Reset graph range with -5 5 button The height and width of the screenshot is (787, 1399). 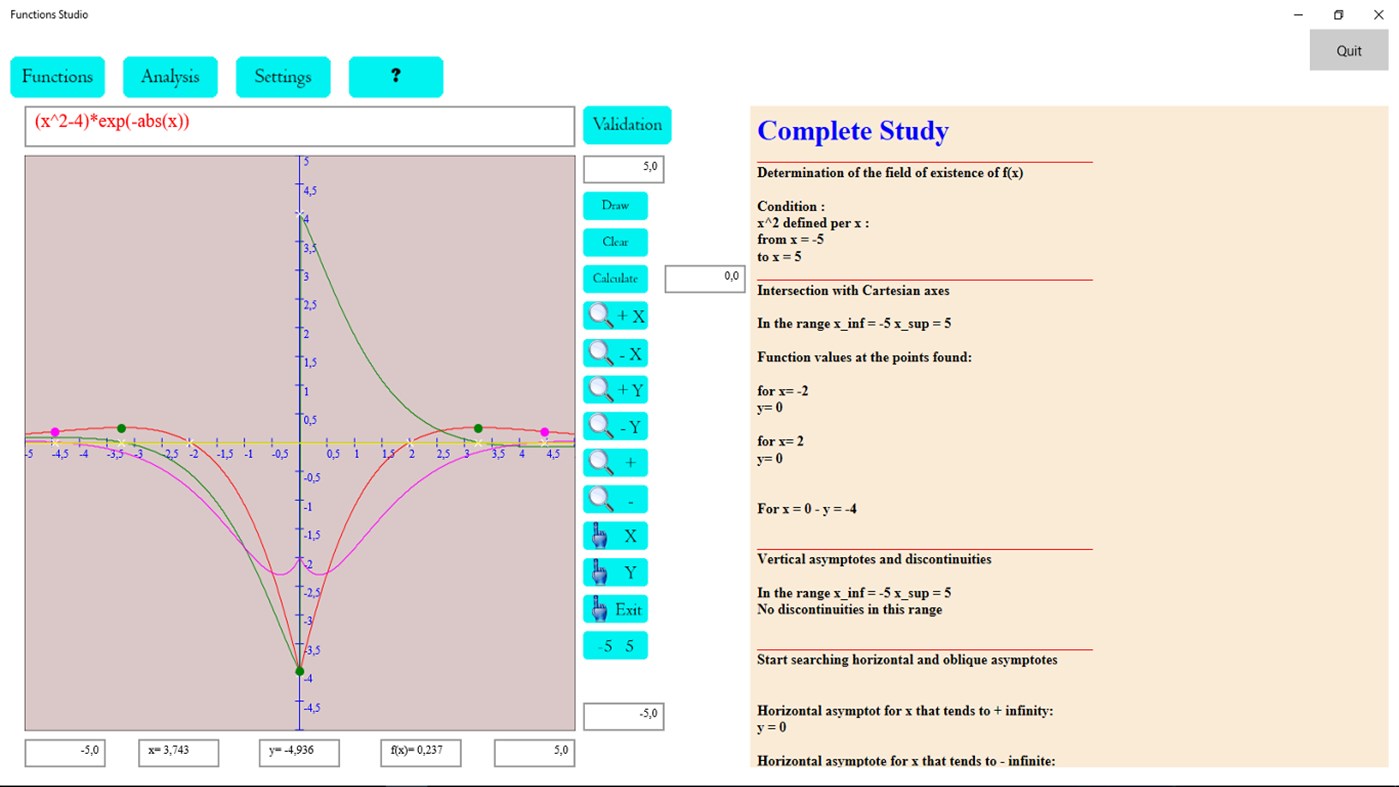pos(615,645)
